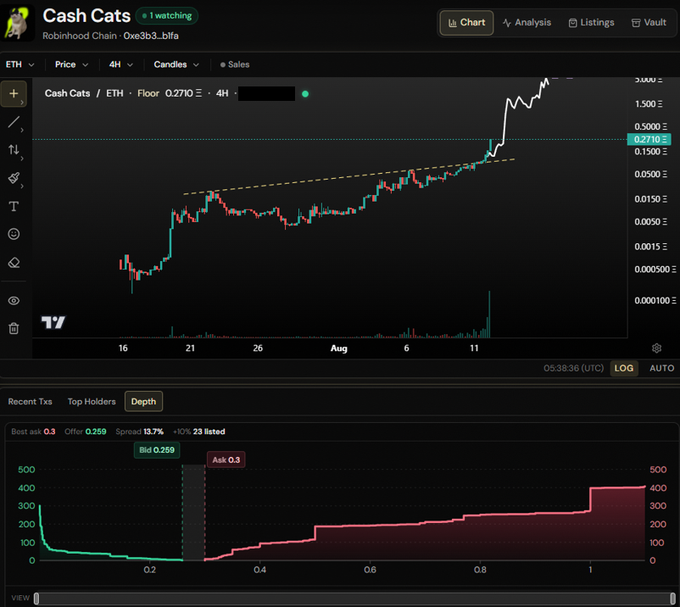Click the Cash Cats title heading
Viewport: 680px width, 607px height.
[86, 16]
